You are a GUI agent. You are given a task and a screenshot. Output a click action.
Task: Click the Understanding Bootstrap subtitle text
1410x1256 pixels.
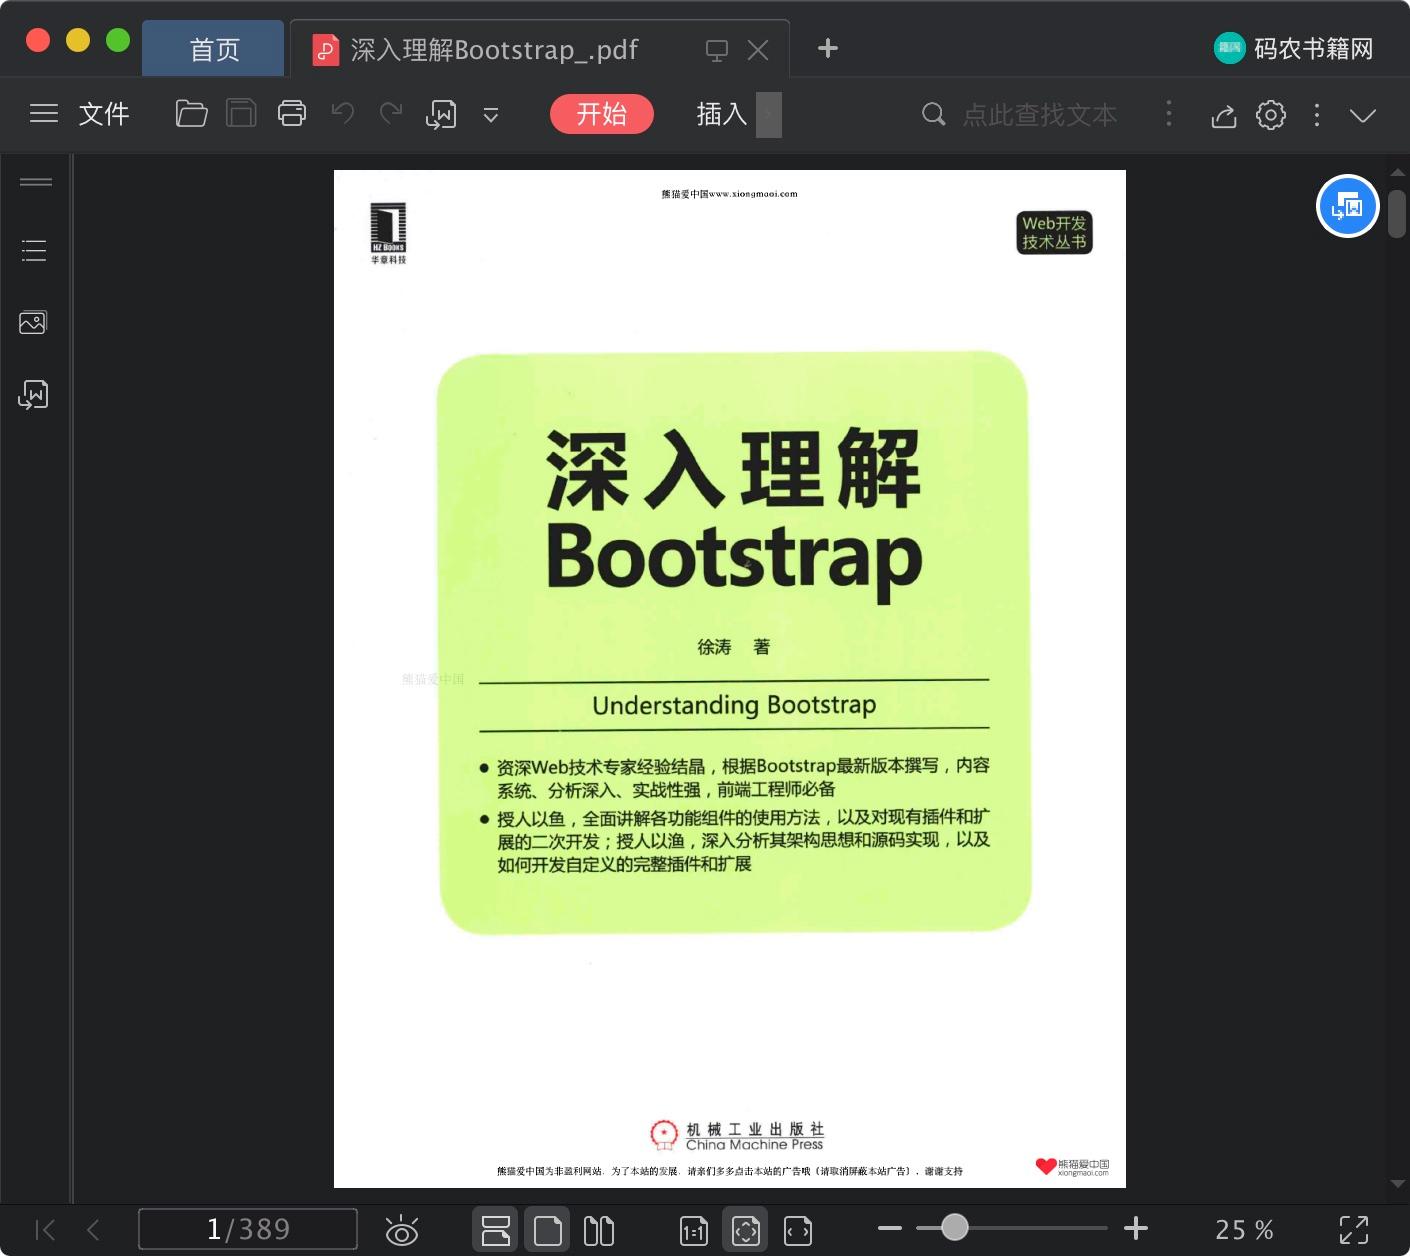tap(734, 705)
